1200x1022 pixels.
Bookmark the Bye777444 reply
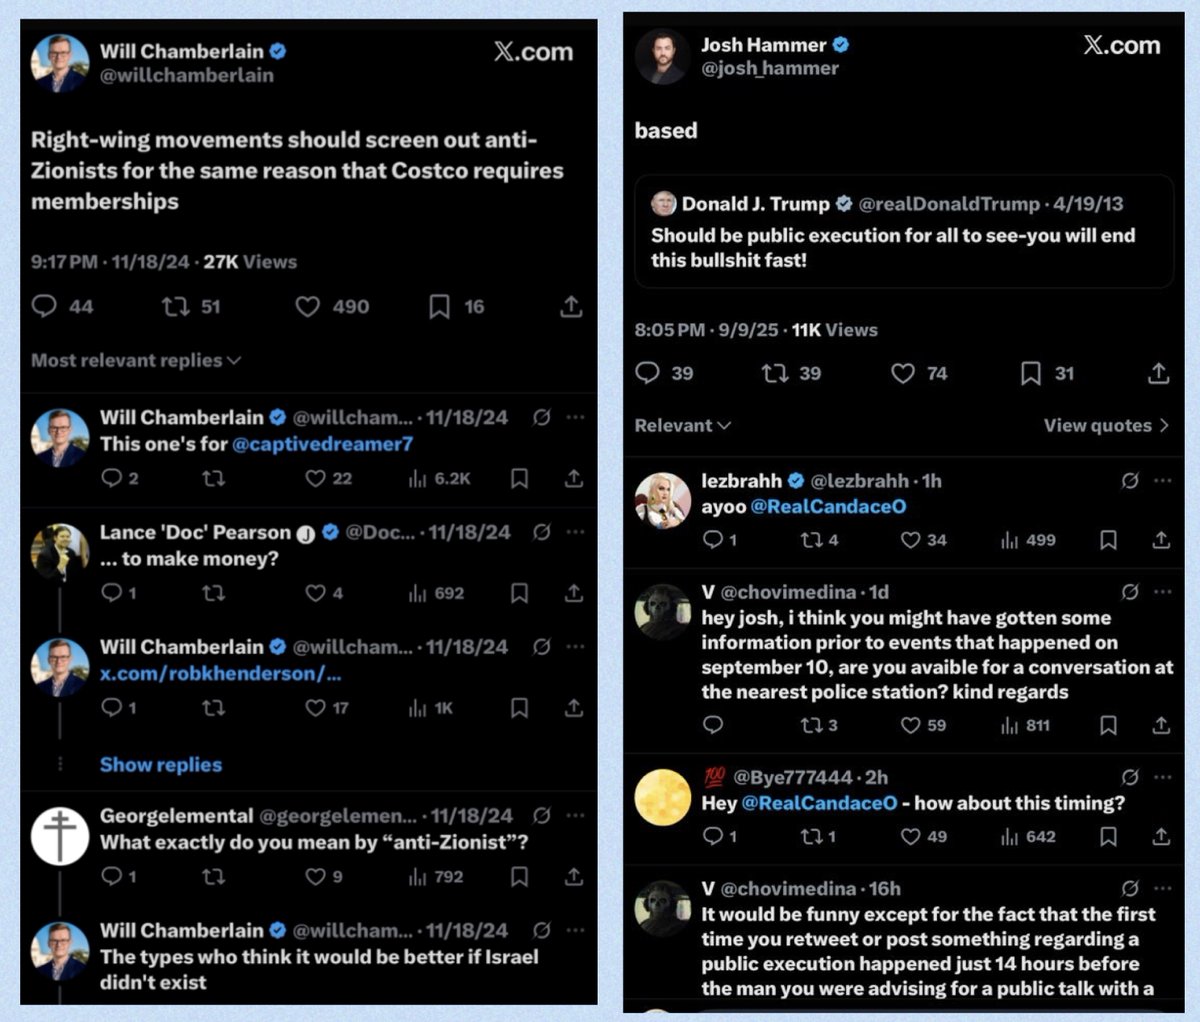[x=1108, y=836]
